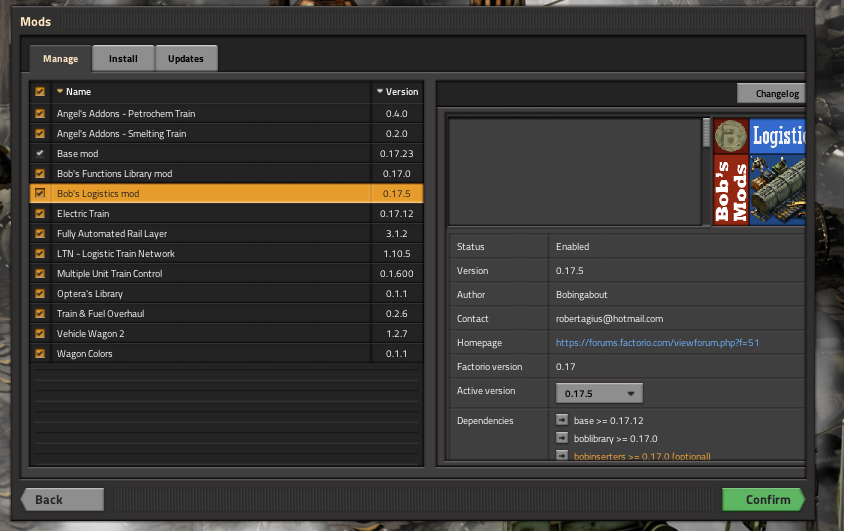The height and width of the screenshot is (531, 844).
Task: Uncheck Fully Automated Rail Layer checkbox
Action: (40, 233)
